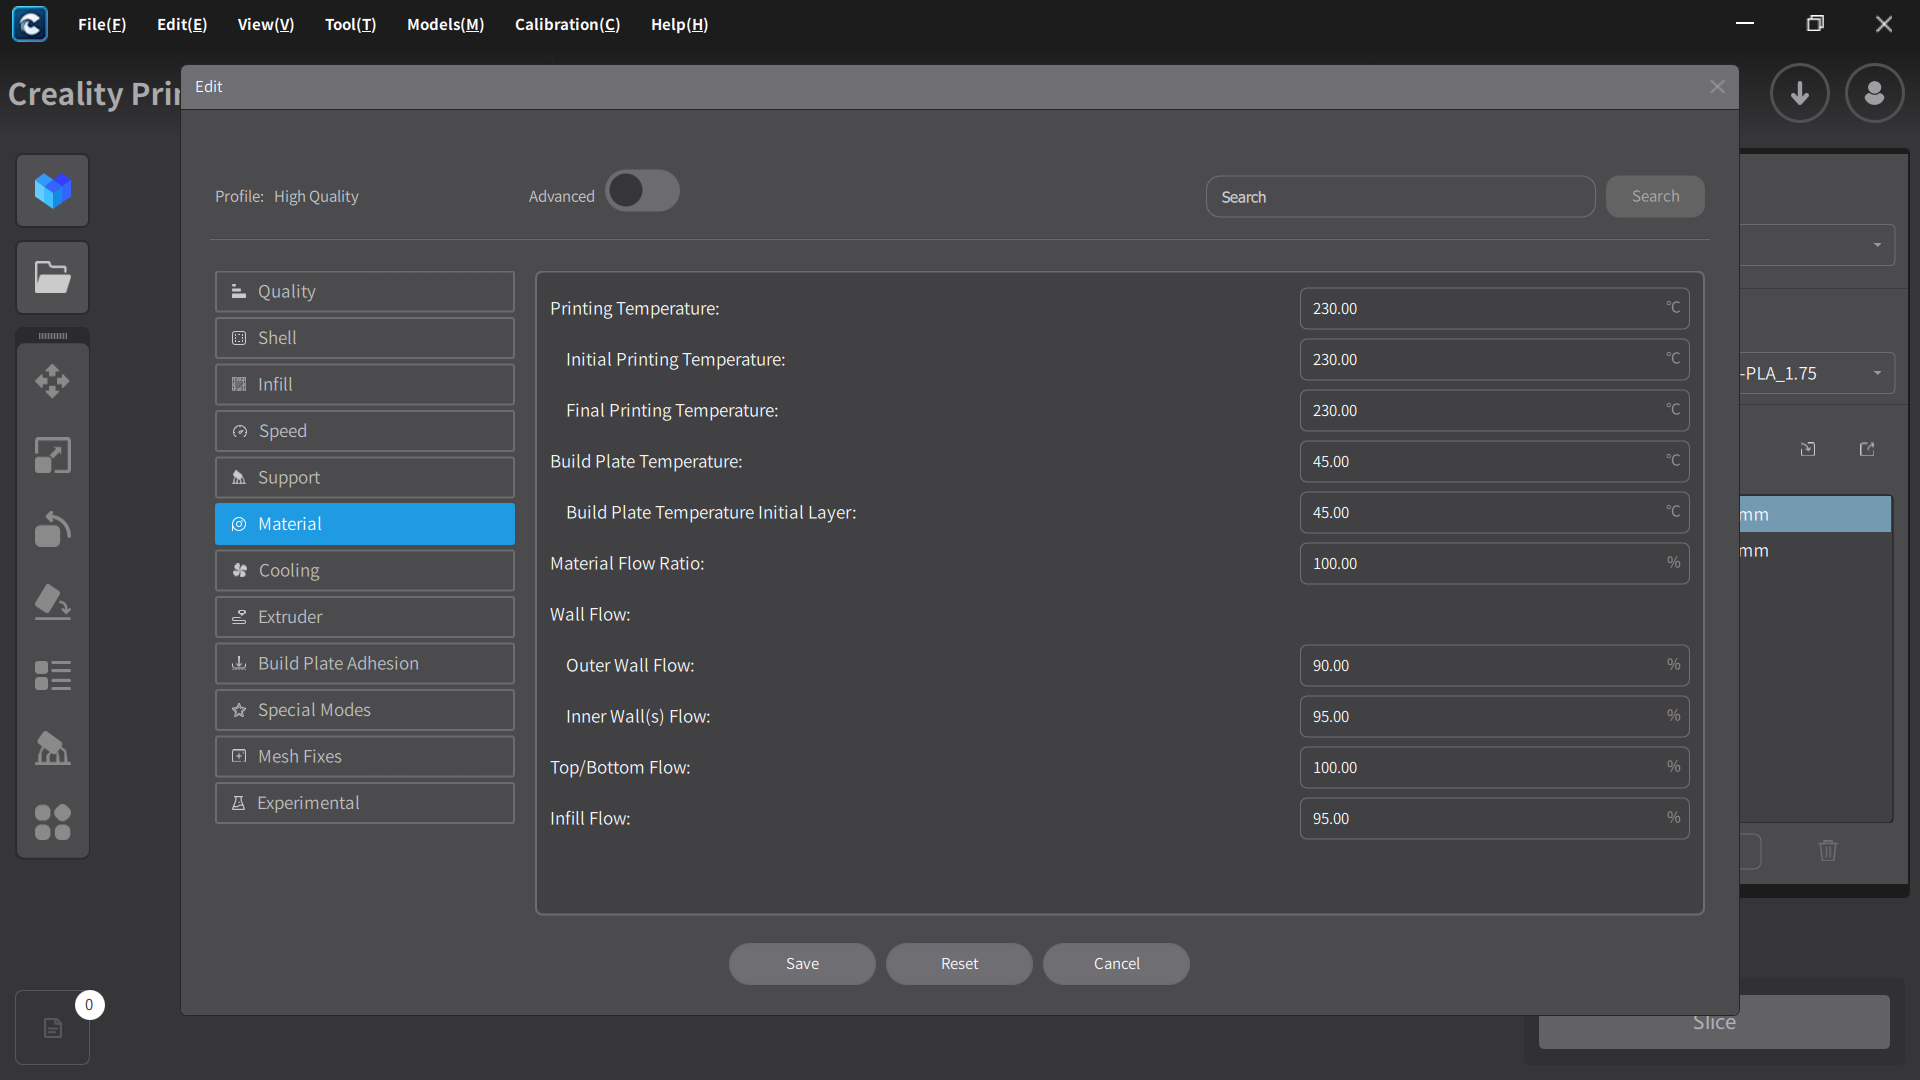Select the Move tool arrows icon

tap(53, 381)
